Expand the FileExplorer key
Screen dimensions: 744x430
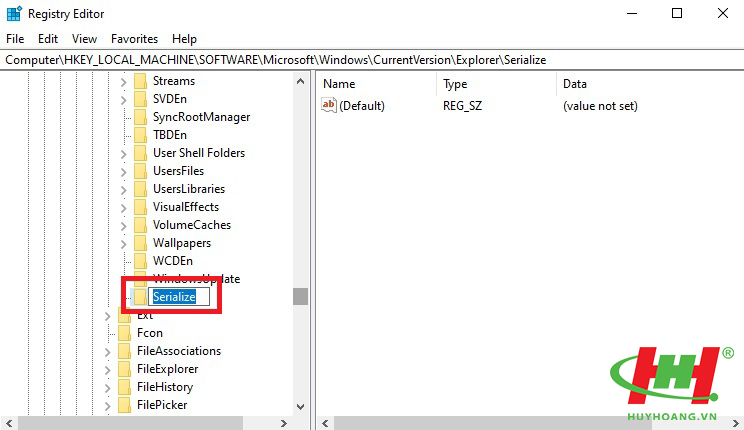108,370
